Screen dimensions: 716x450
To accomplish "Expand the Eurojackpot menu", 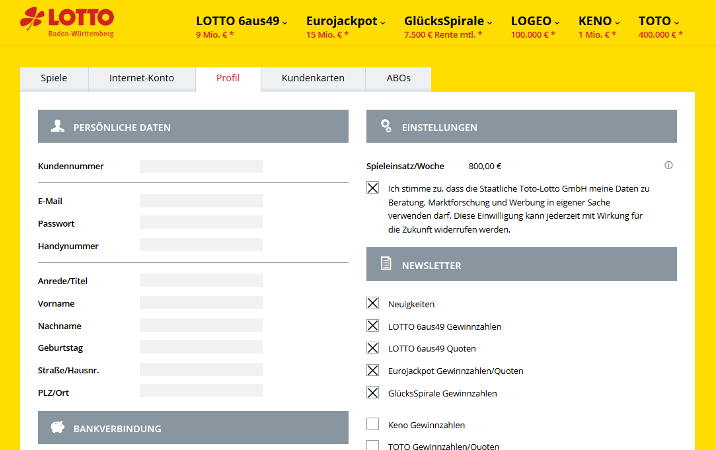I will click(x=346, y=21).
